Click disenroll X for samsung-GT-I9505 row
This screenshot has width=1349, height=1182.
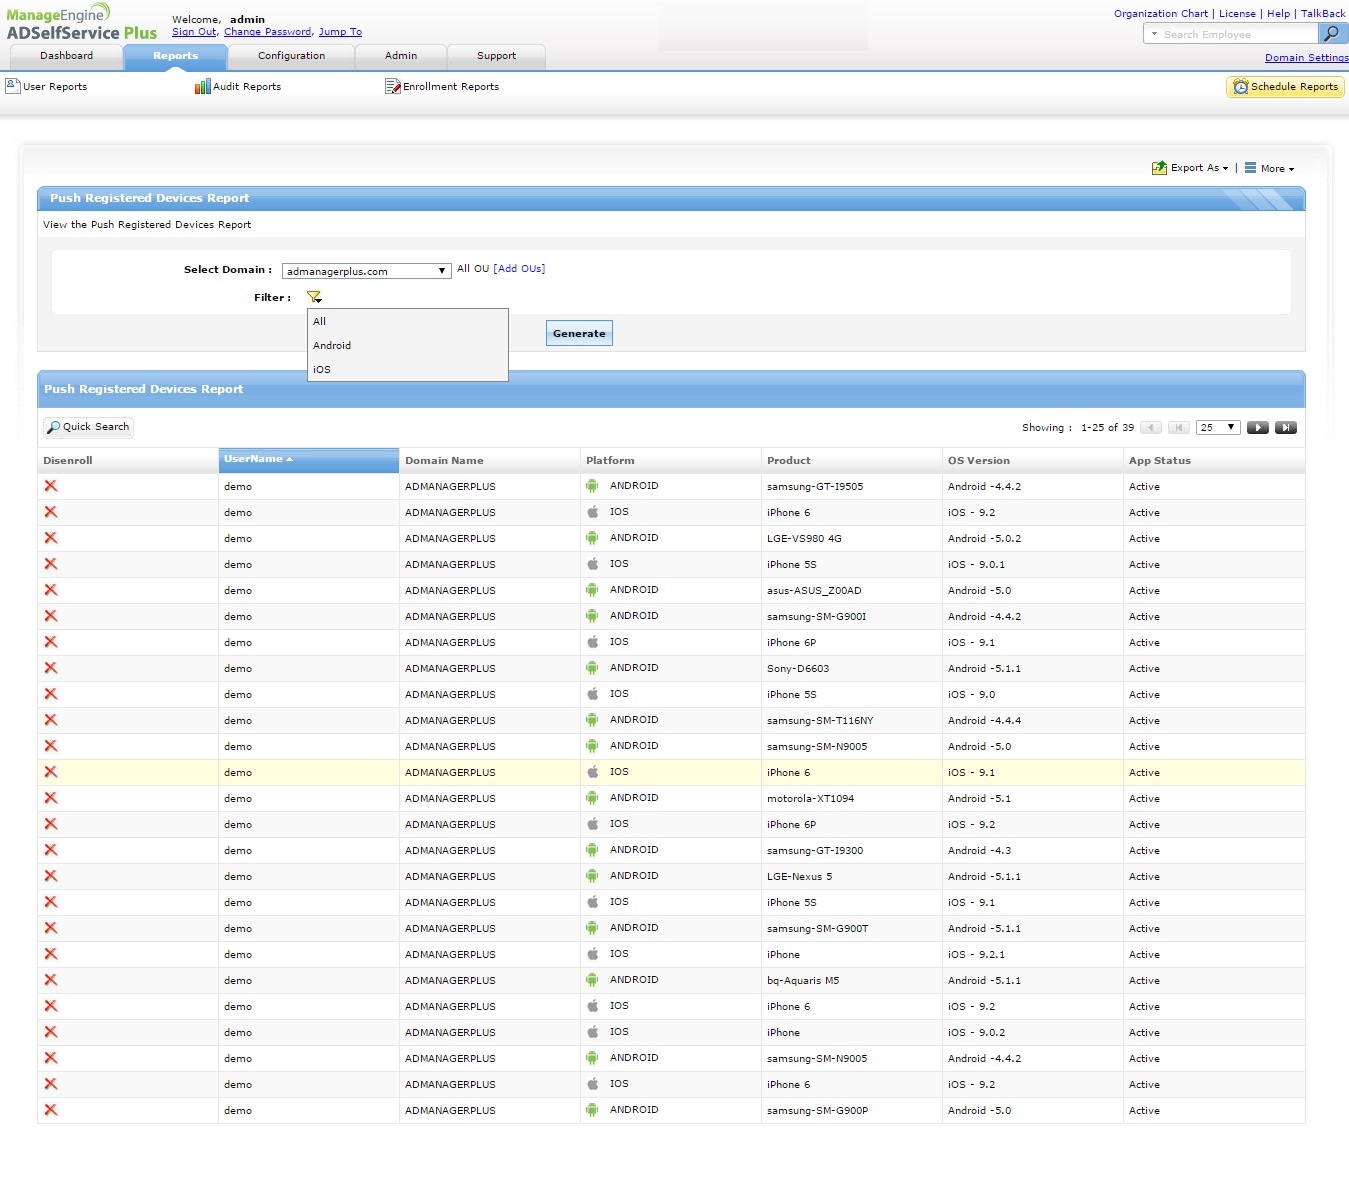(51, 486)
